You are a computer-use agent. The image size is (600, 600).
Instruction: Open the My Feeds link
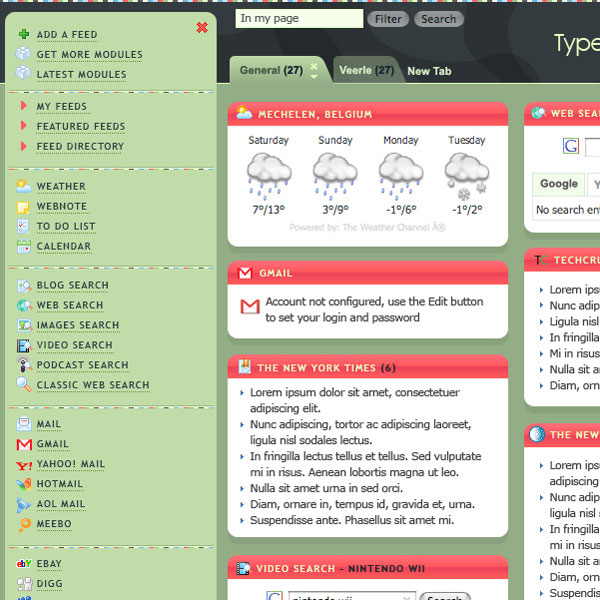[62, 106]
